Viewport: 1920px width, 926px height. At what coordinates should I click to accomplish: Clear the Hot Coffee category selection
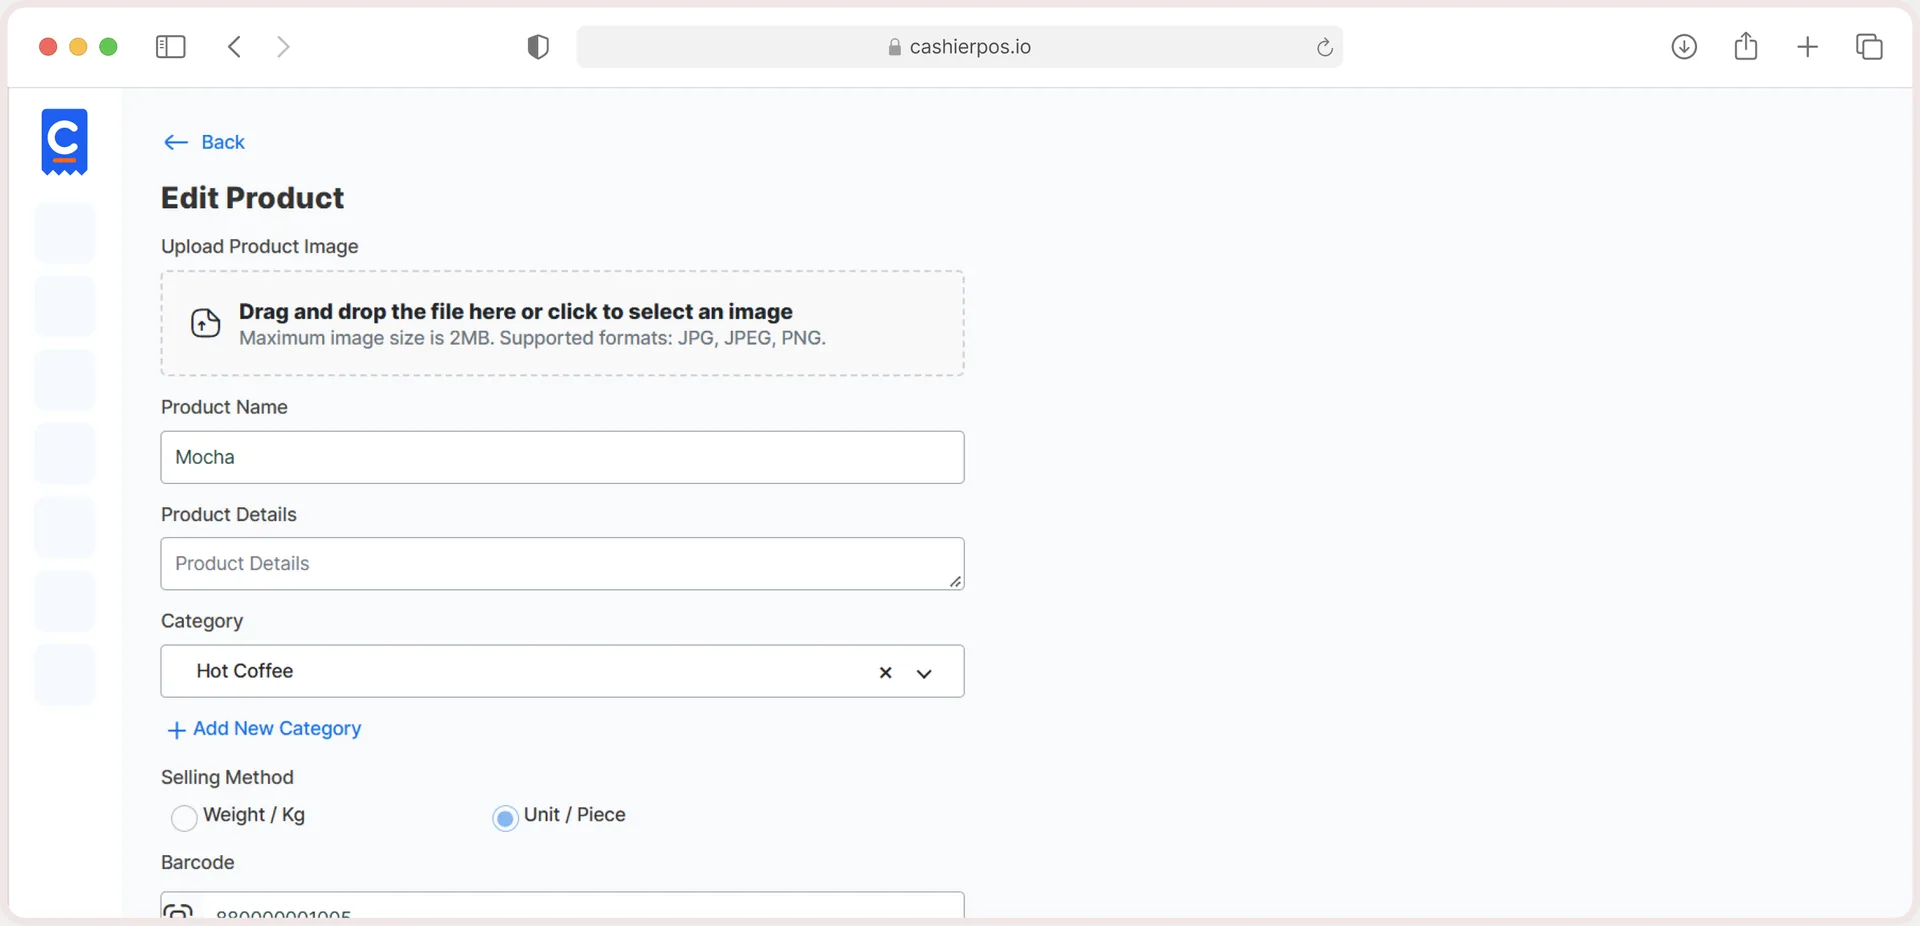pyautogui.click(x=885, y=673)
